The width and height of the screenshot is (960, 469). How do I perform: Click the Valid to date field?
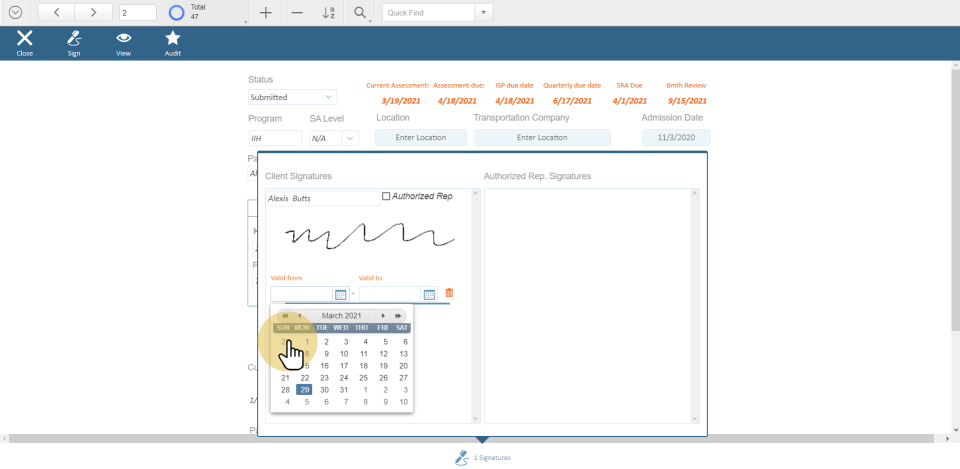388,294
